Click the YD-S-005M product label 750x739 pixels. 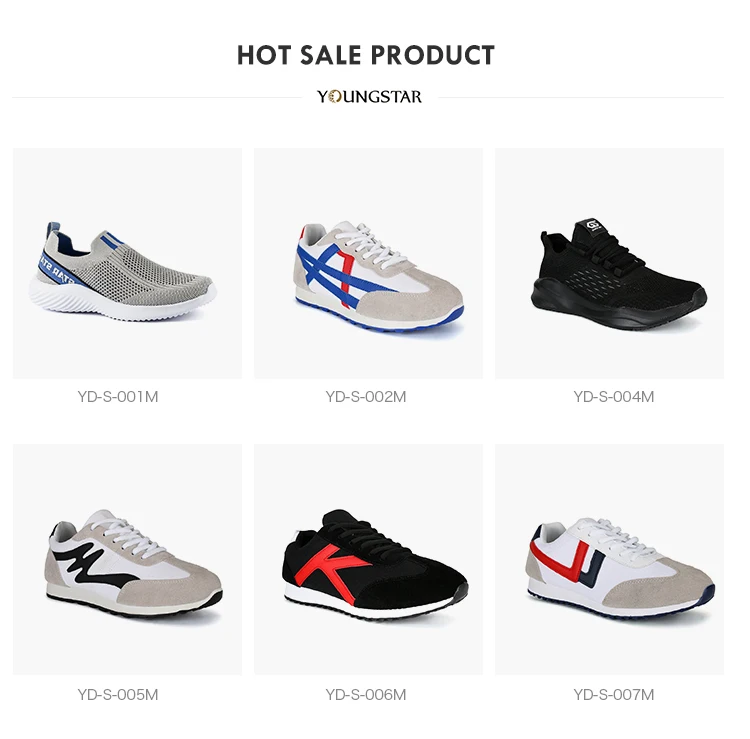point(118,695)
